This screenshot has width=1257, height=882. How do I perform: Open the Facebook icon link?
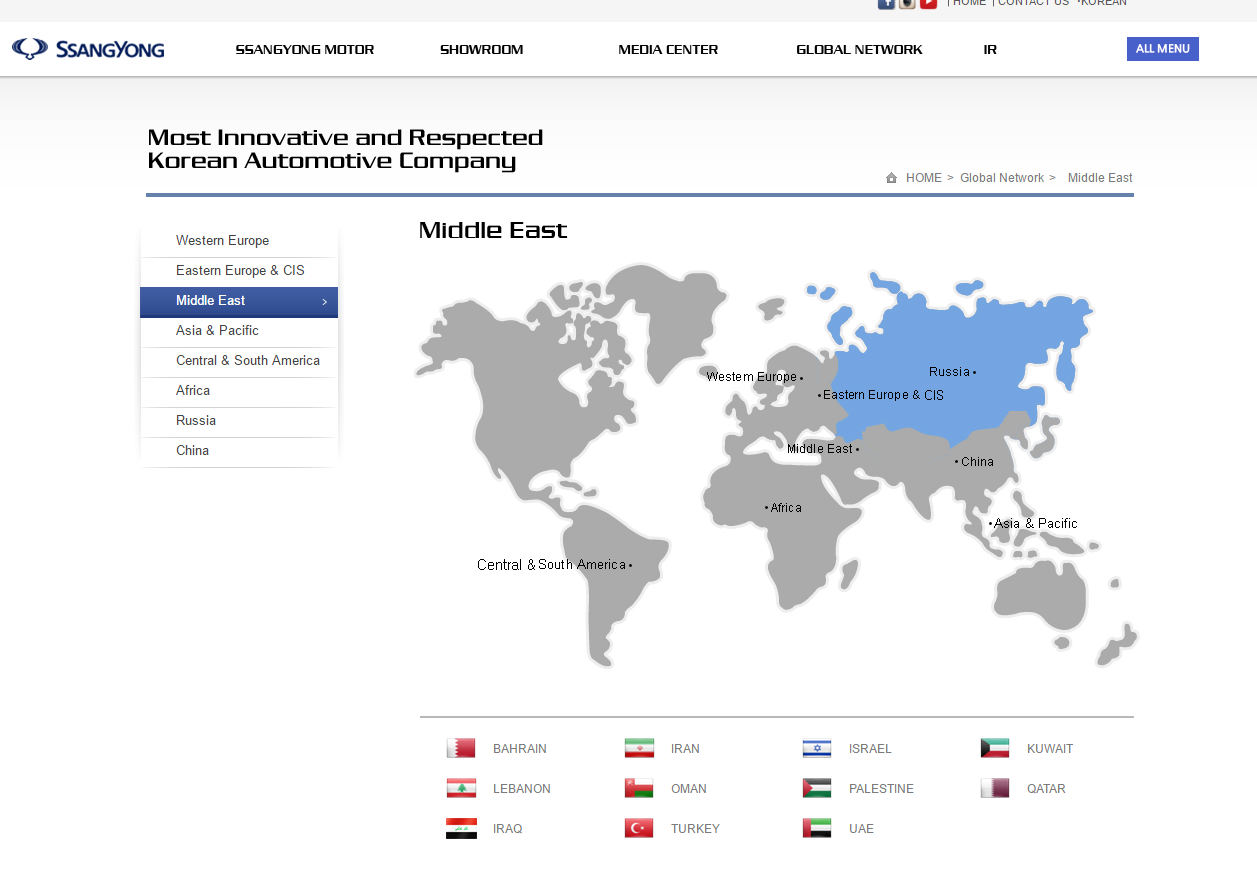pyautogui.click(x=886, y=3)
